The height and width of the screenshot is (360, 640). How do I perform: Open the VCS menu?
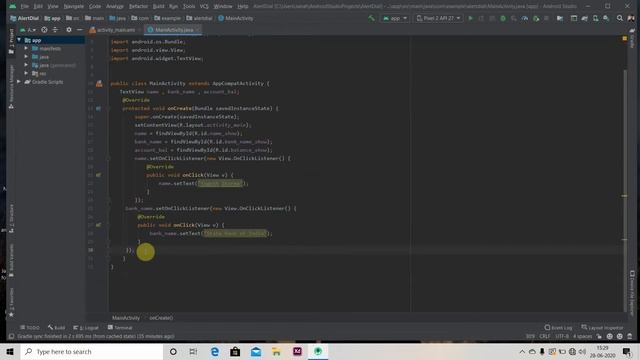[204, 6]
